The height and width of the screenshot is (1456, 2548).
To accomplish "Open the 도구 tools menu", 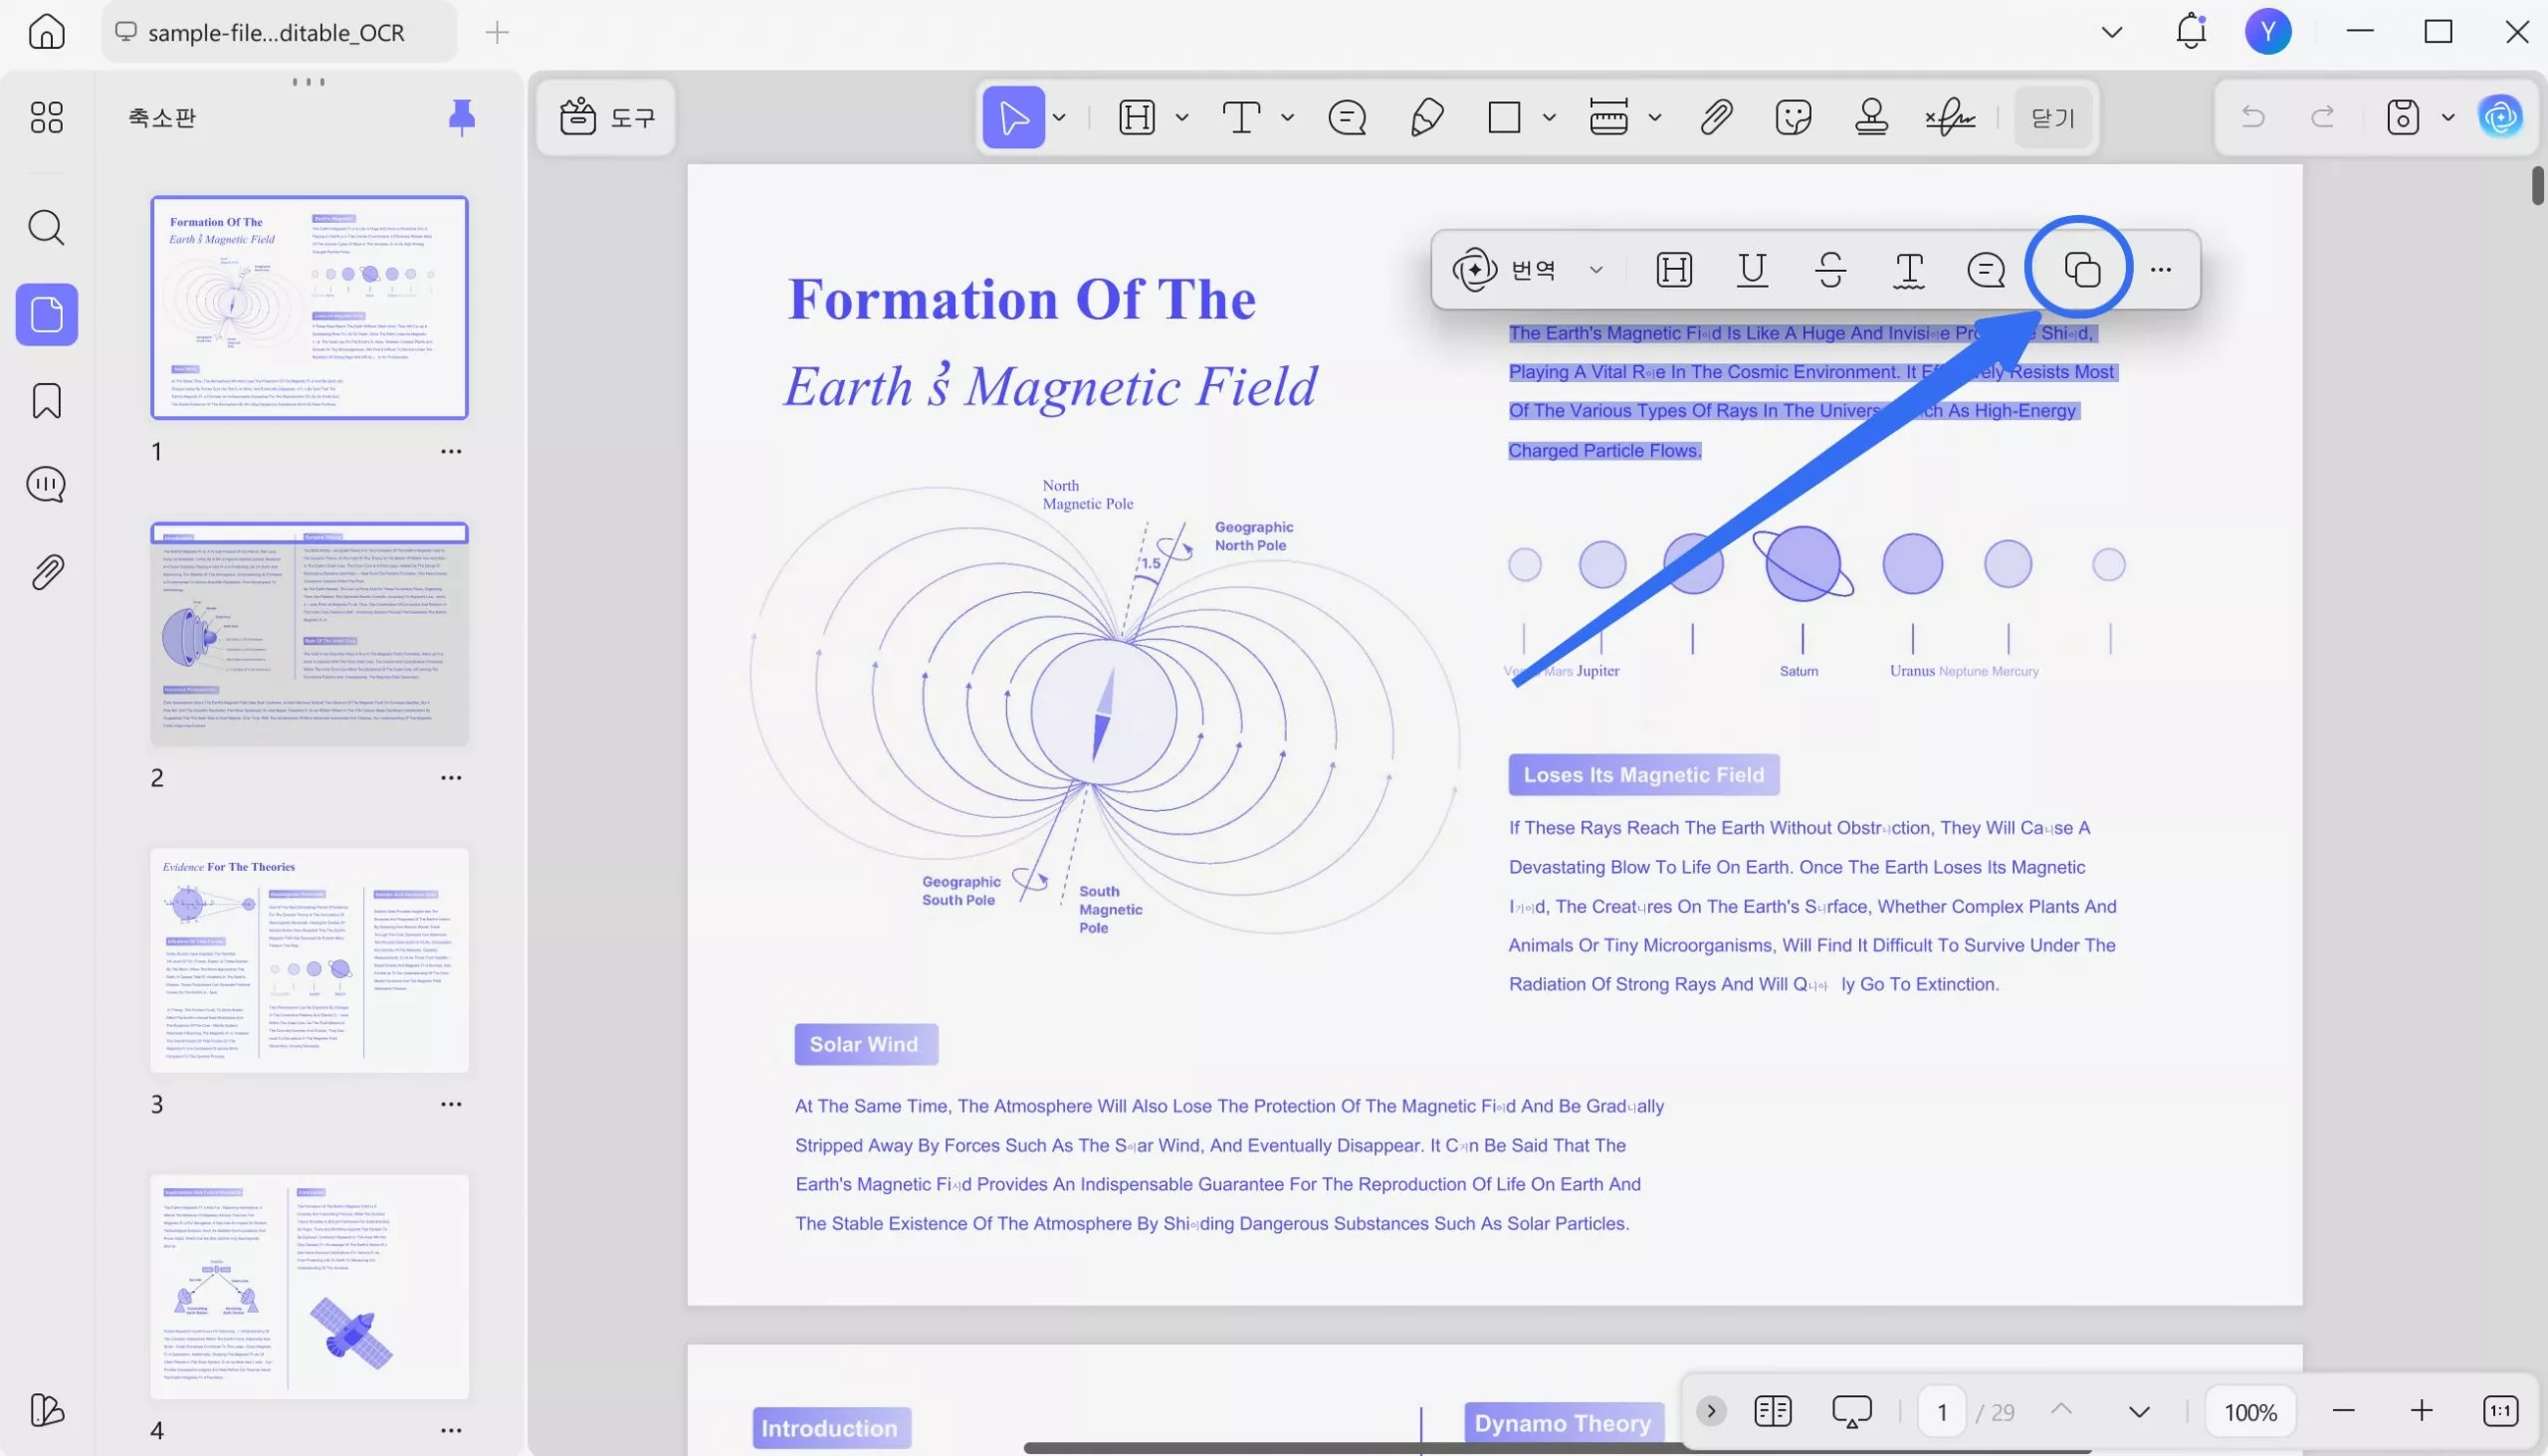I will (x=607, y=118).
